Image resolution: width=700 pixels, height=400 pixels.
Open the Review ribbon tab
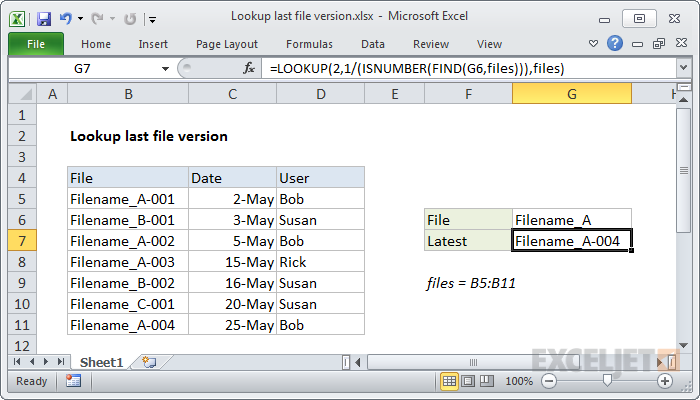(x=431, y=44)
